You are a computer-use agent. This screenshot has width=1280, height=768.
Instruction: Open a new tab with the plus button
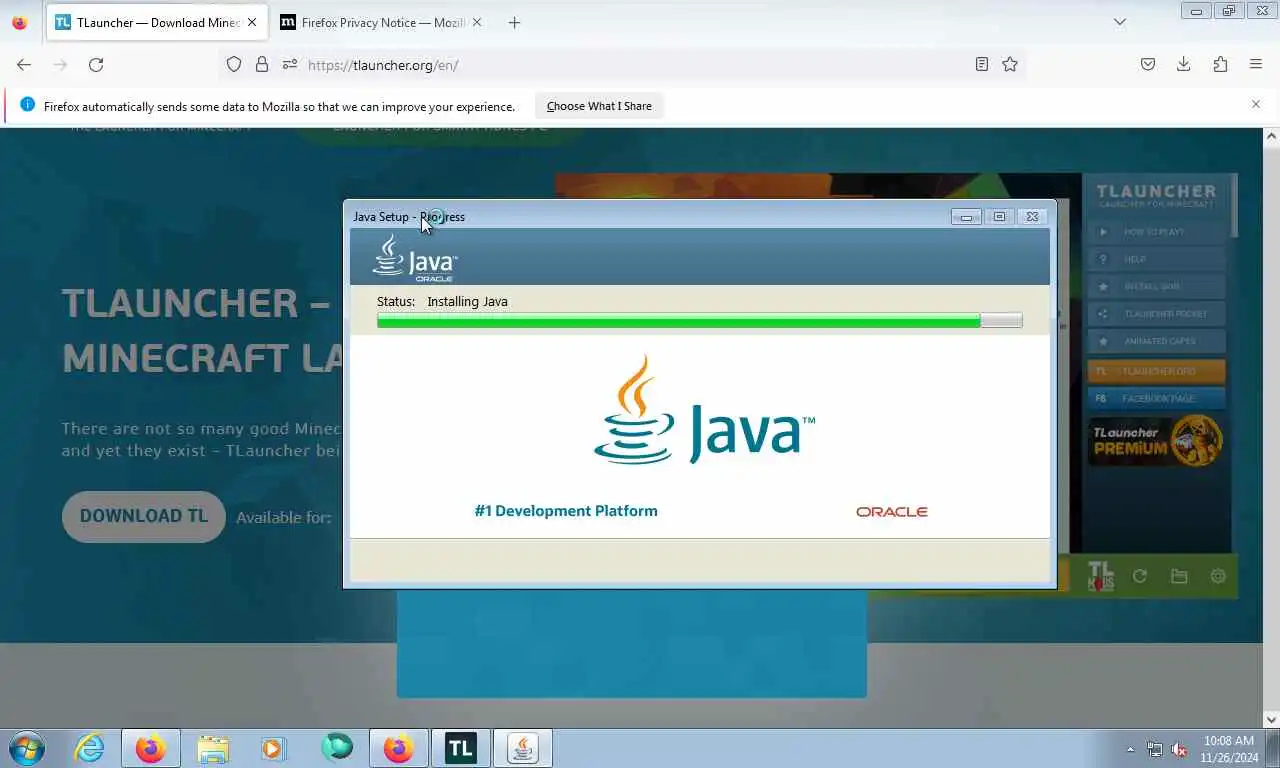coord(514,22)
